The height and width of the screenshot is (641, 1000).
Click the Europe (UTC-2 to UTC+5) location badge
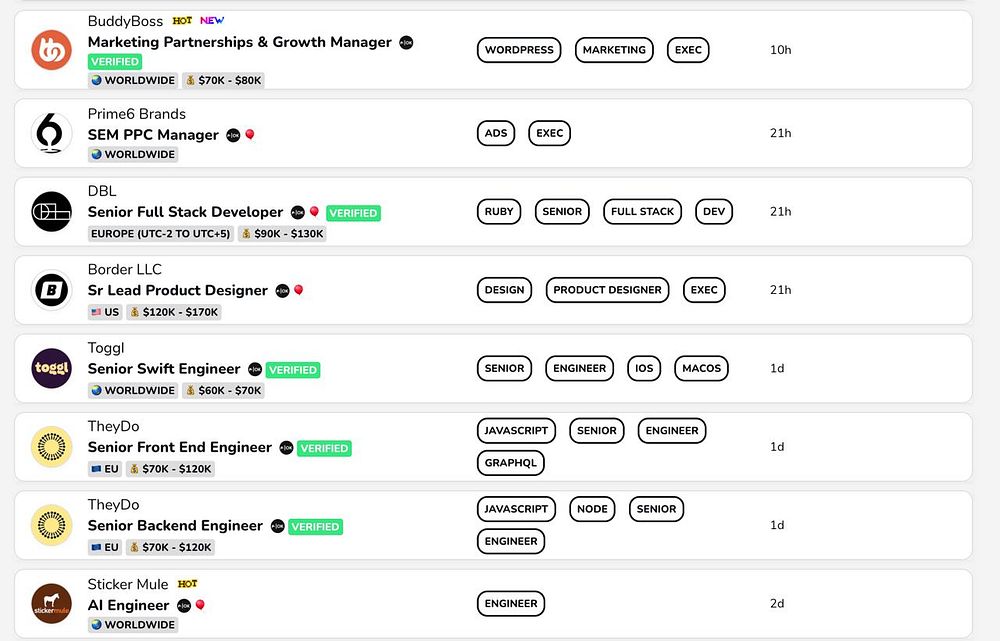pos(160,234)
